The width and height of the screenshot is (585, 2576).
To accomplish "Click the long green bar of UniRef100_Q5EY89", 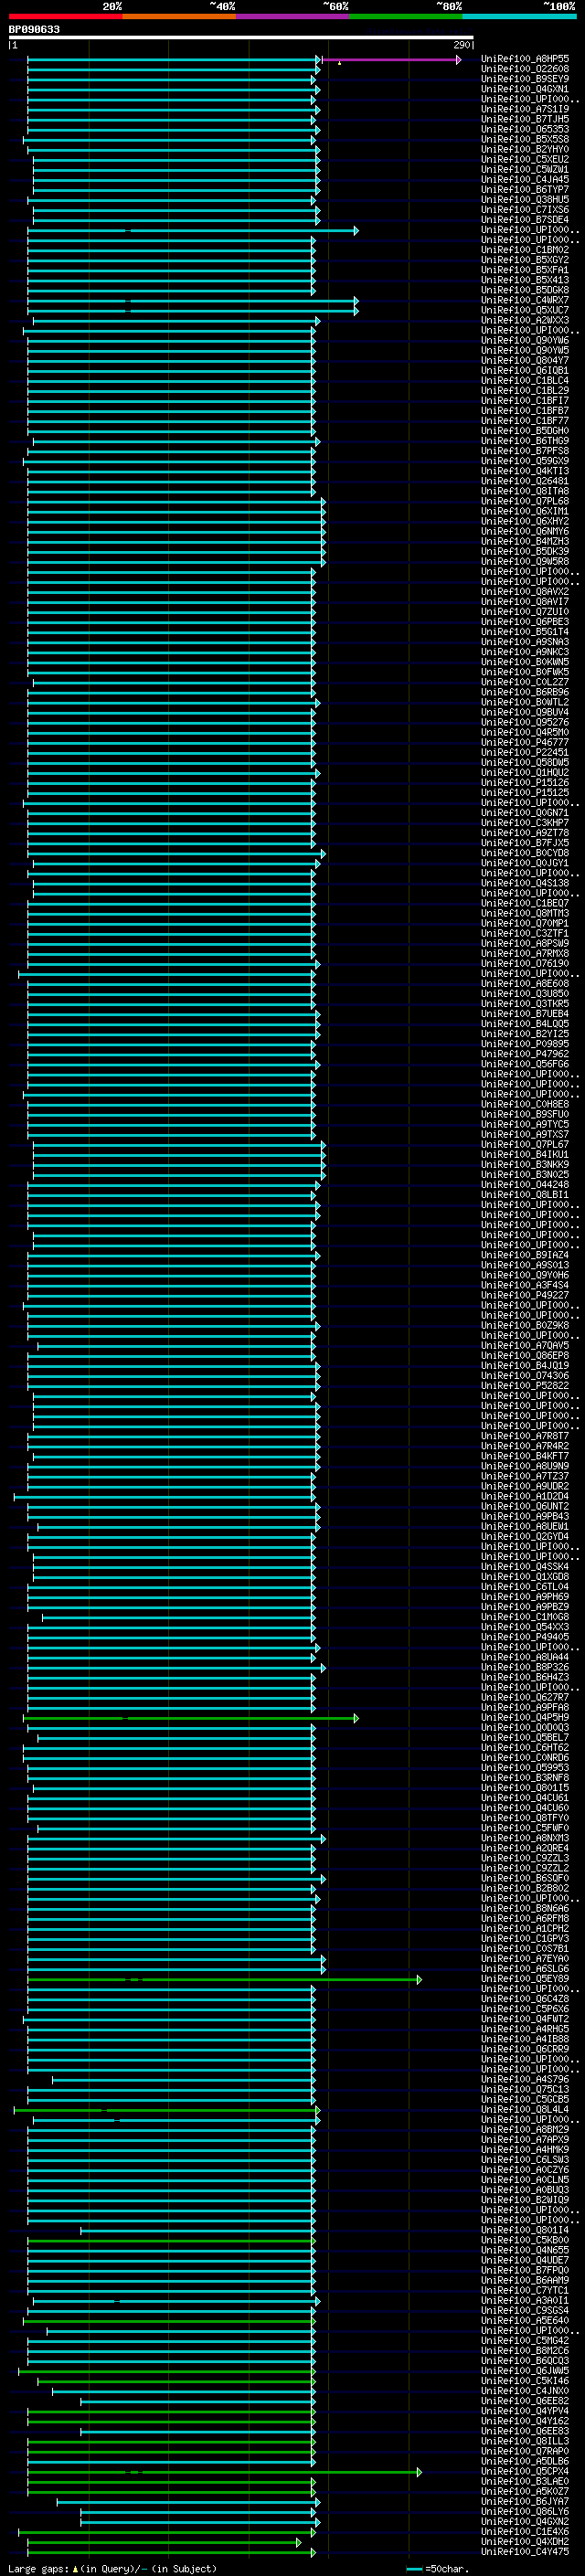I will 225,1980.
